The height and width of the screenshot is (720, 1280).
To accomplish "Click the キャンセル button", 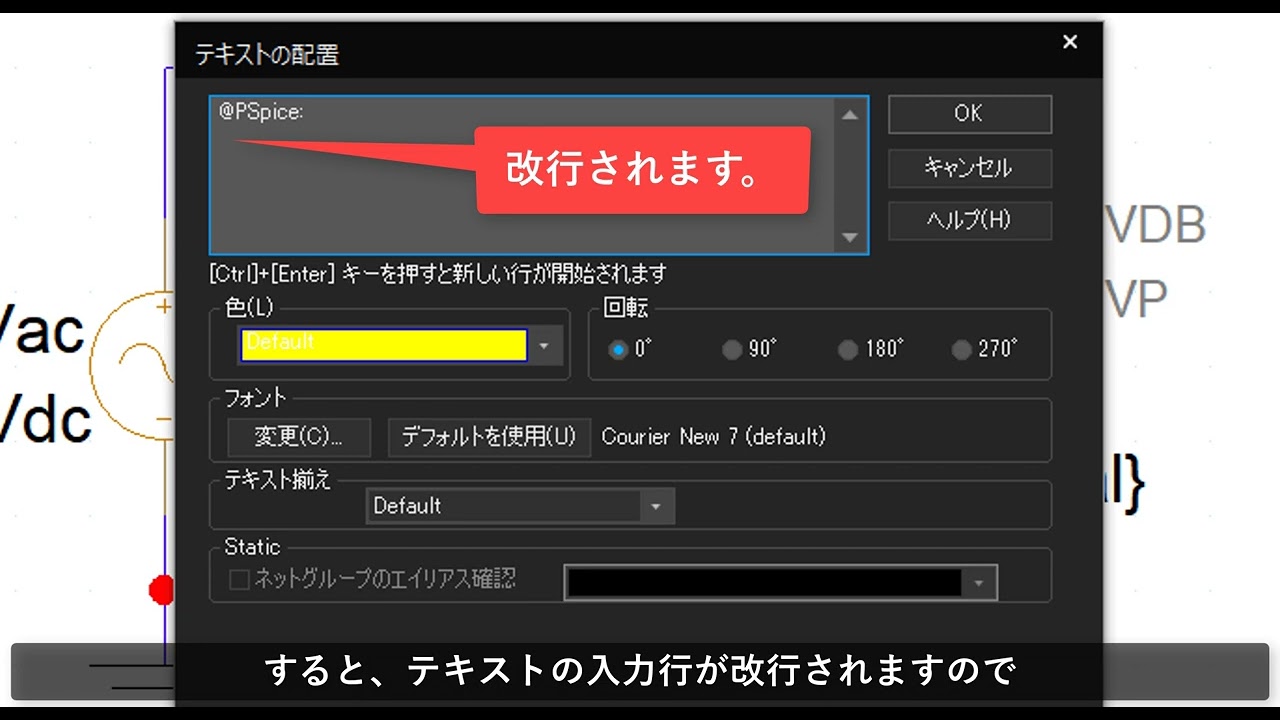I will click(x=969, y=168).
